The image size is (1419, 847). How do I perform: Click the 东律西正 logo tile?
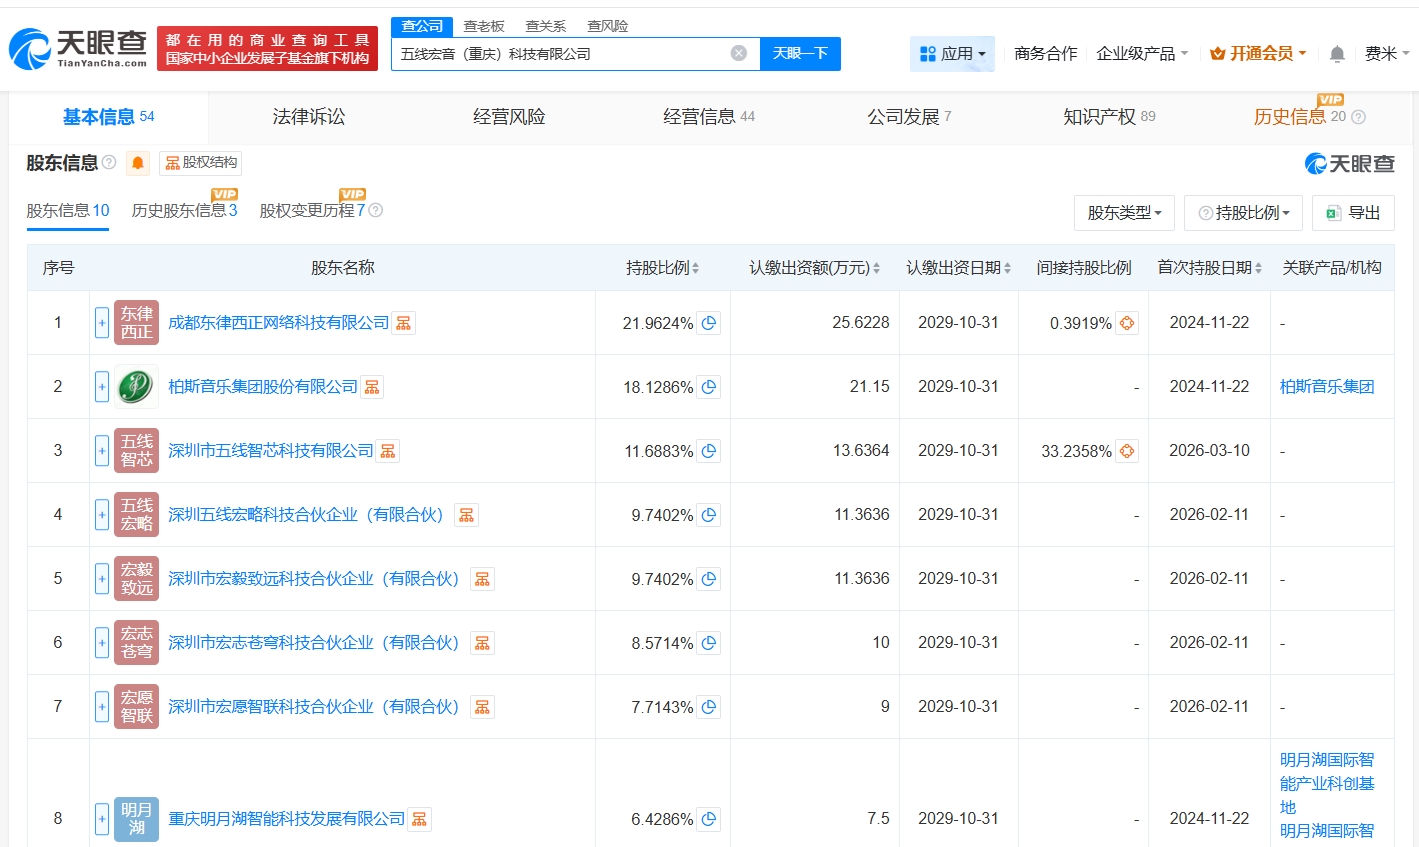(x=136, y=323)
